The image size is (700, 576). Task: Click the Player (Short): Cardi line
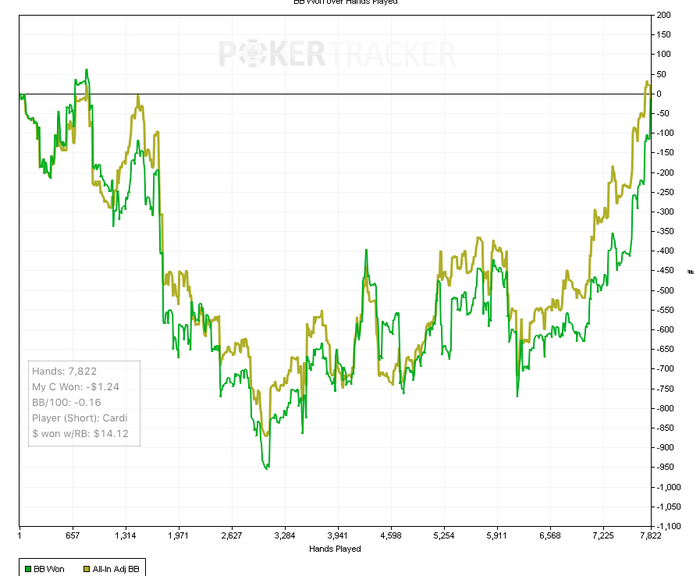coord(79,418)
